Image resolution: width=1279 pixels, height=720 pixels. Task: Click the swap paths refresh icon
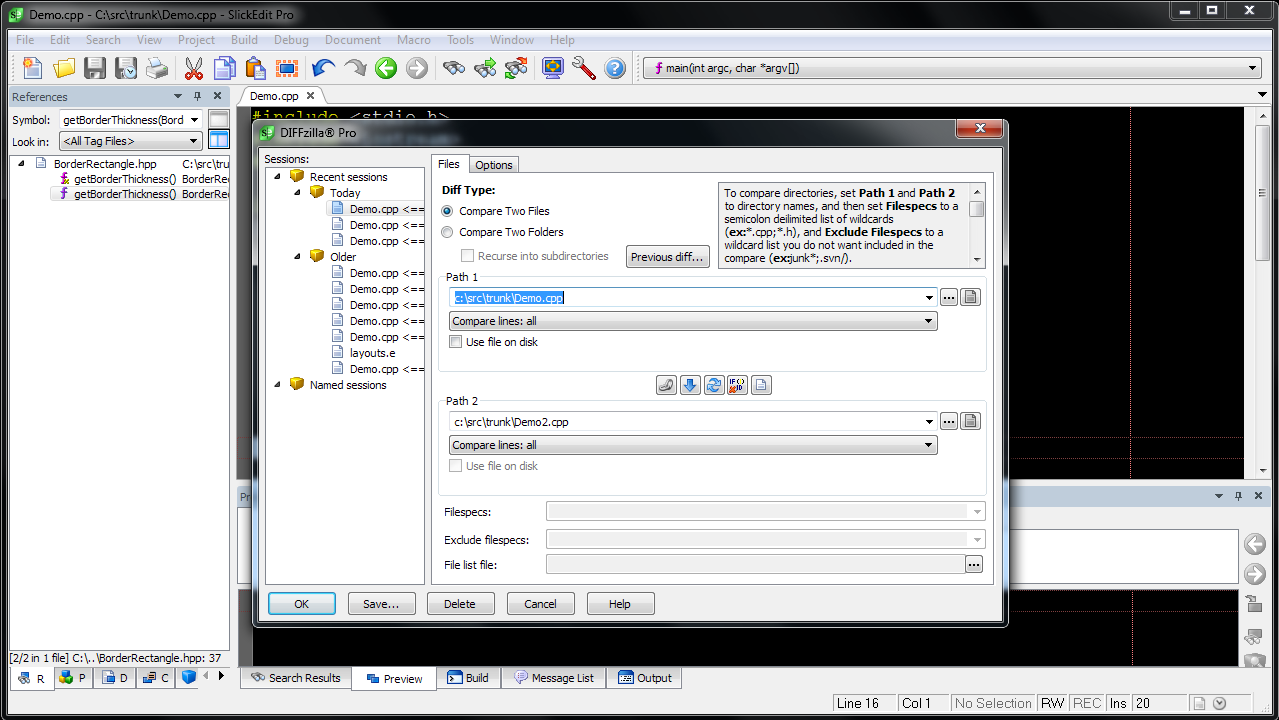[x=714, y=385]
